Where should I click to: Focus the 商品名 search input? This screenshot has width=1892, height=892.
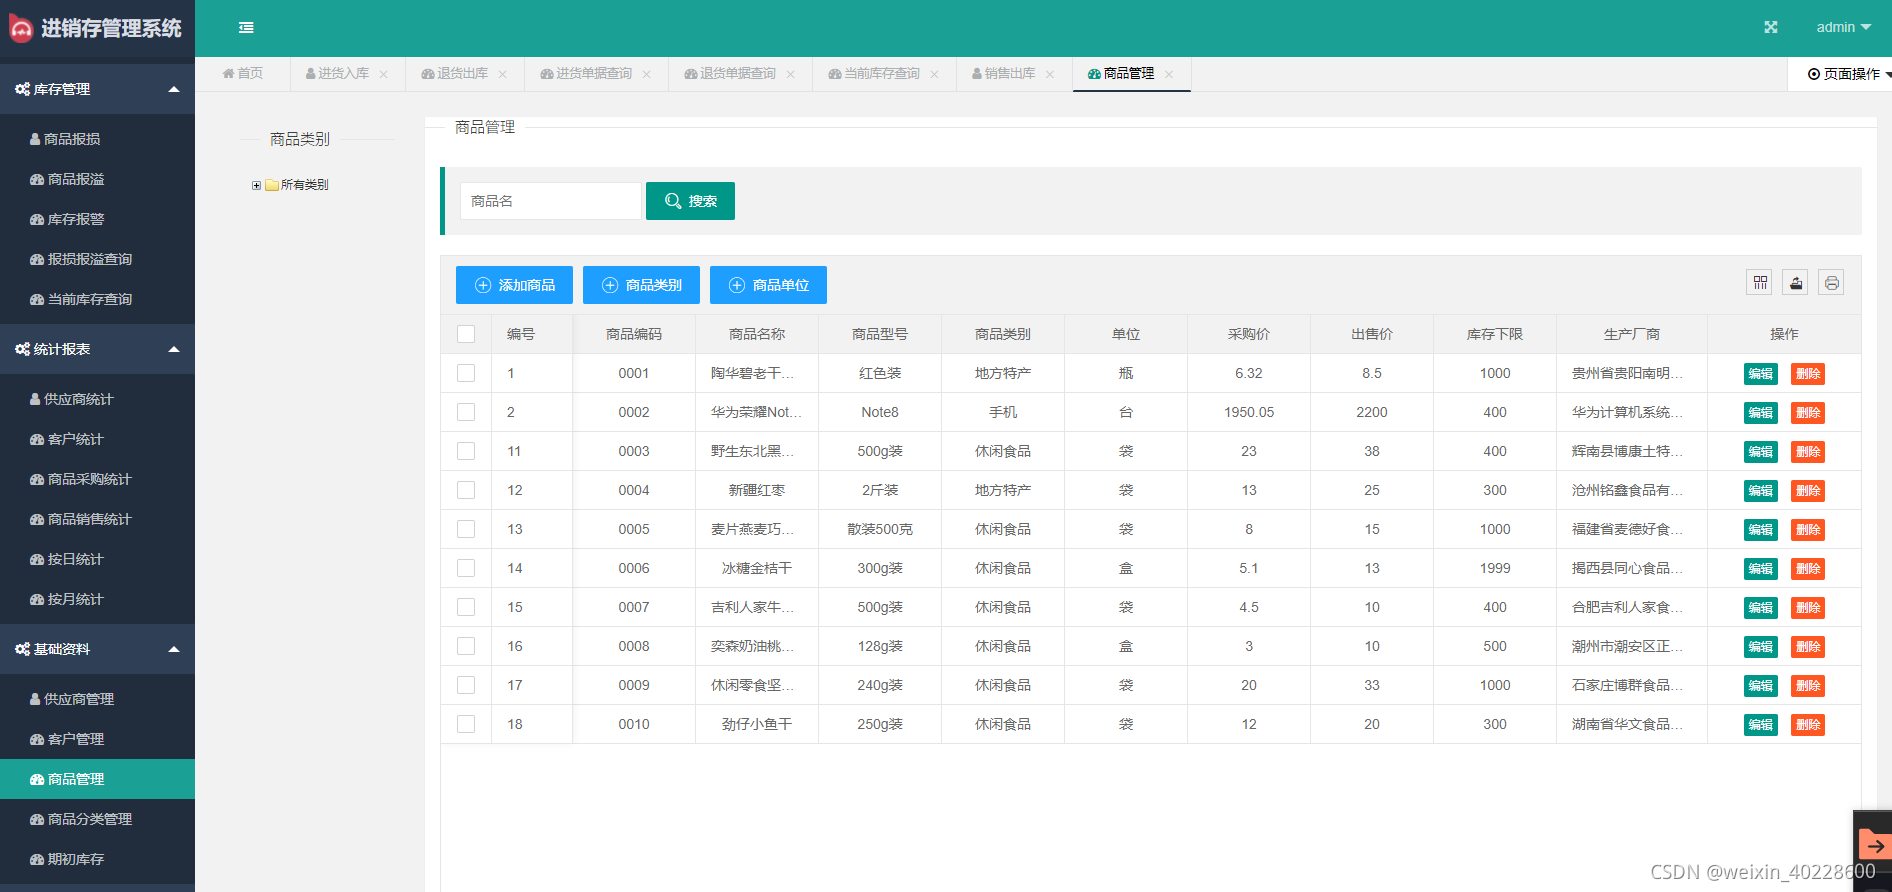tap(550, 201)
